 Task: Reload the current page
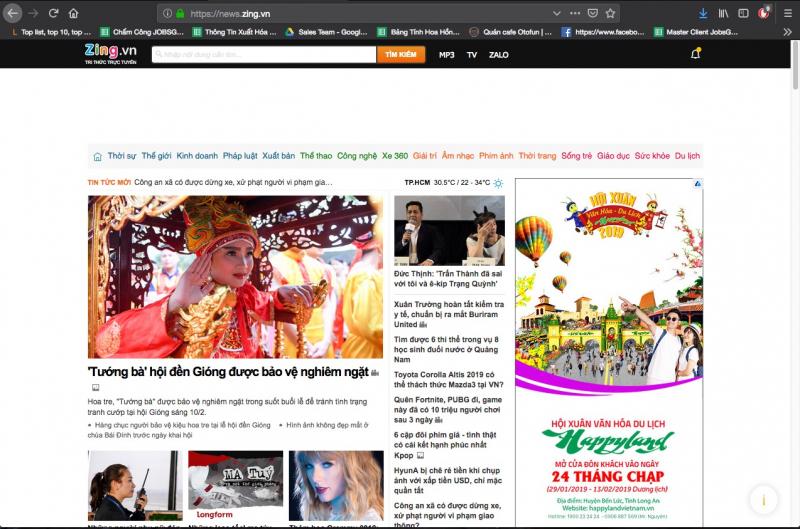54,13
